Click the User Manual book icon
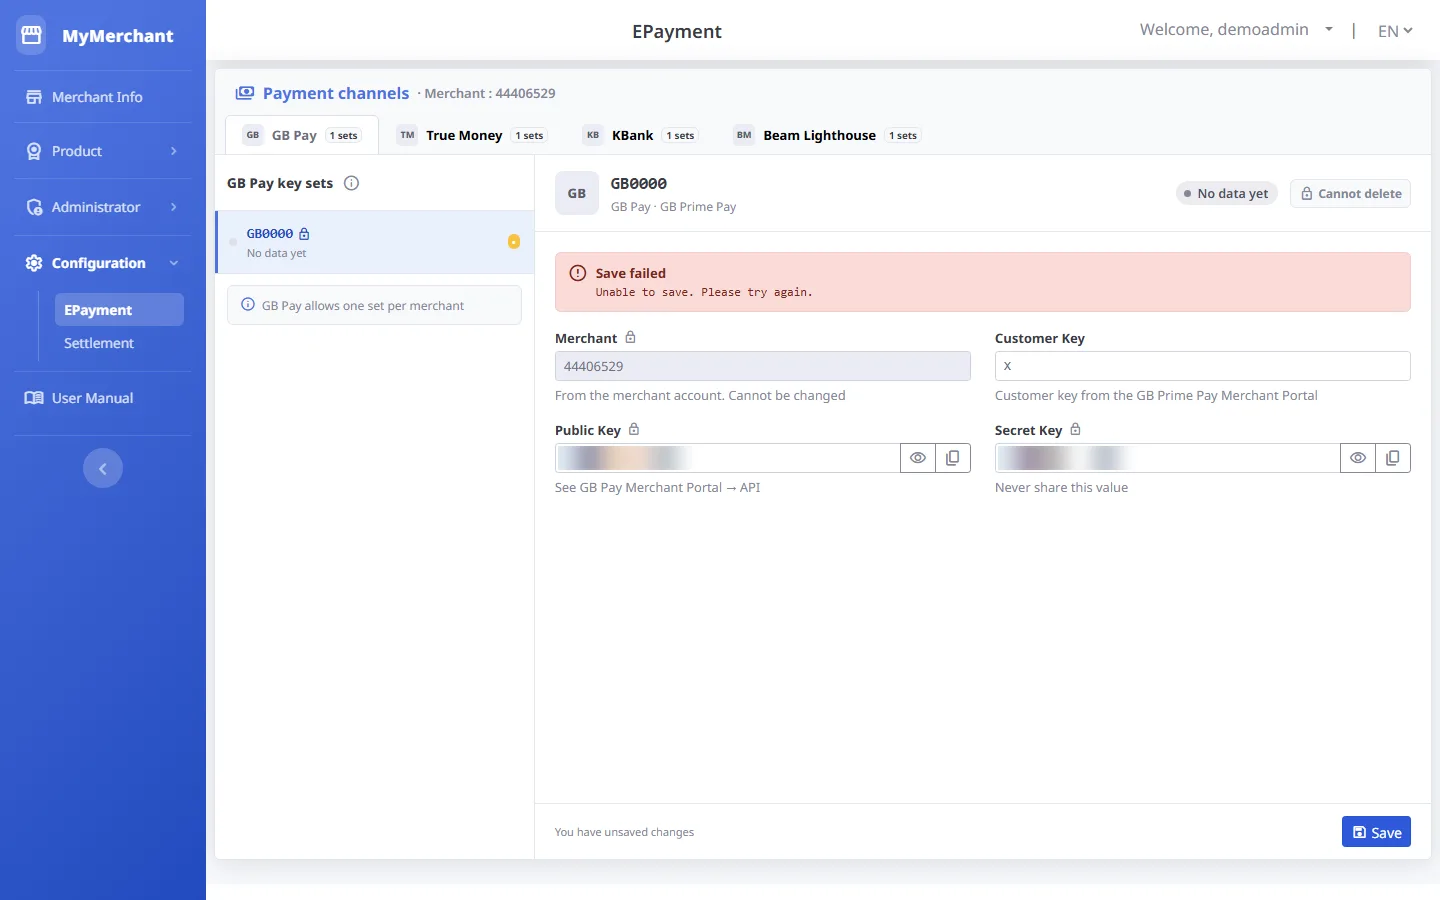Image resolution: width=1440 pixels, height=900 pixels. point(34,398)
